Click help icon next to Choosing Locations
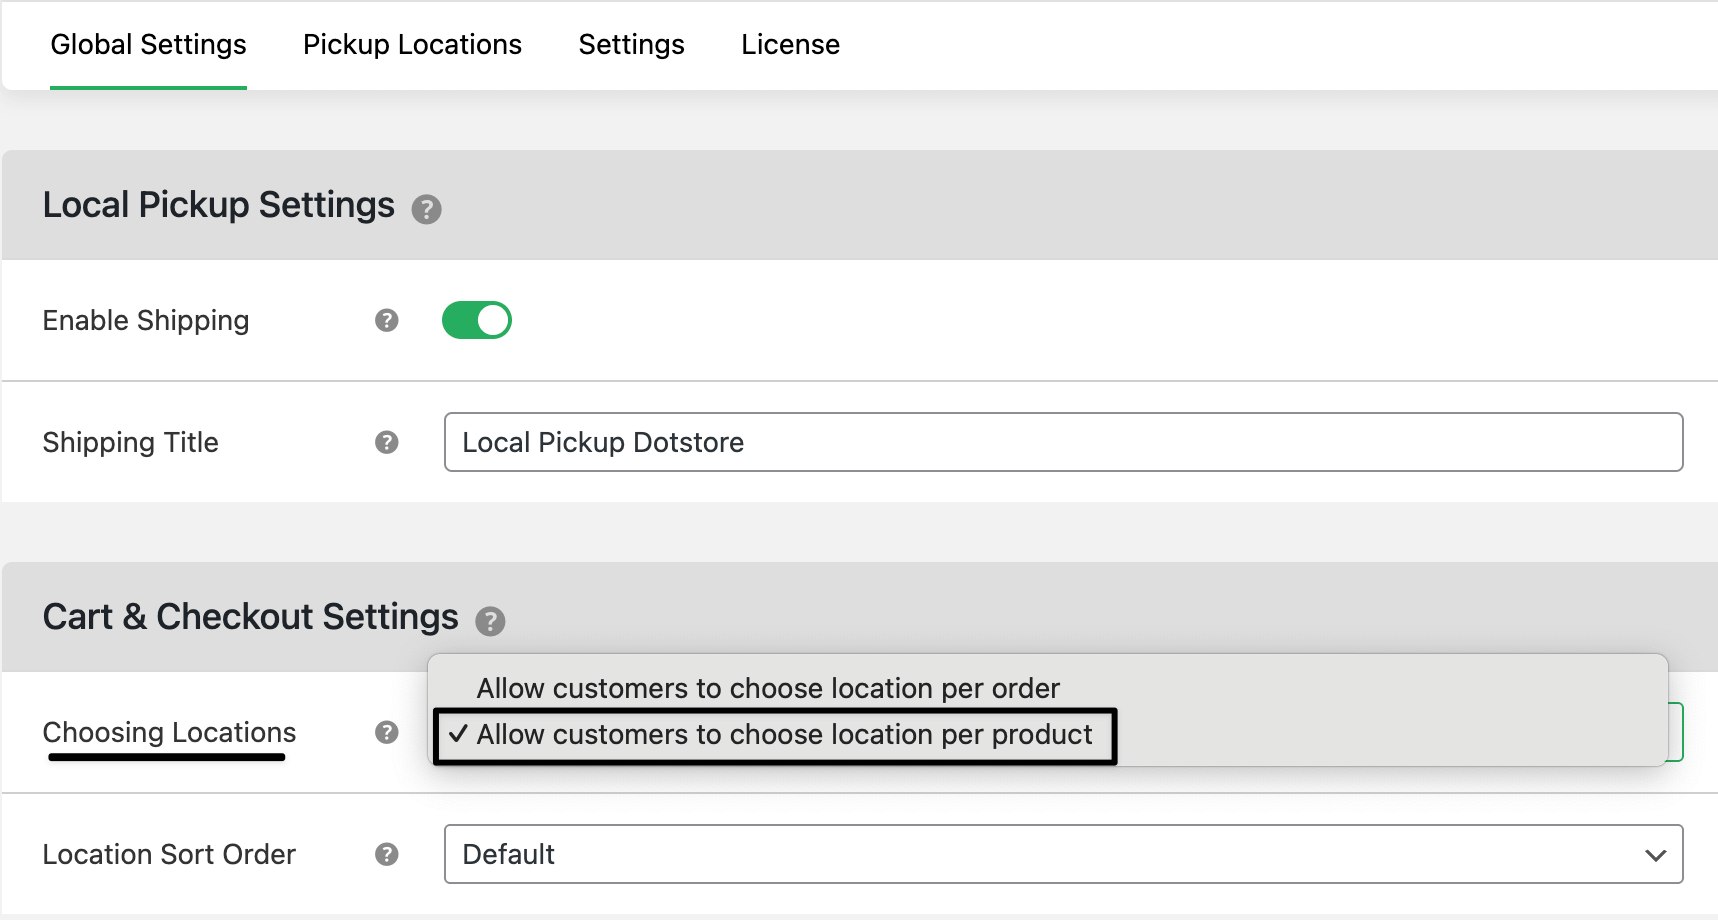The width and height of the screenshot is (1718, 920). (x=387, y=732)
